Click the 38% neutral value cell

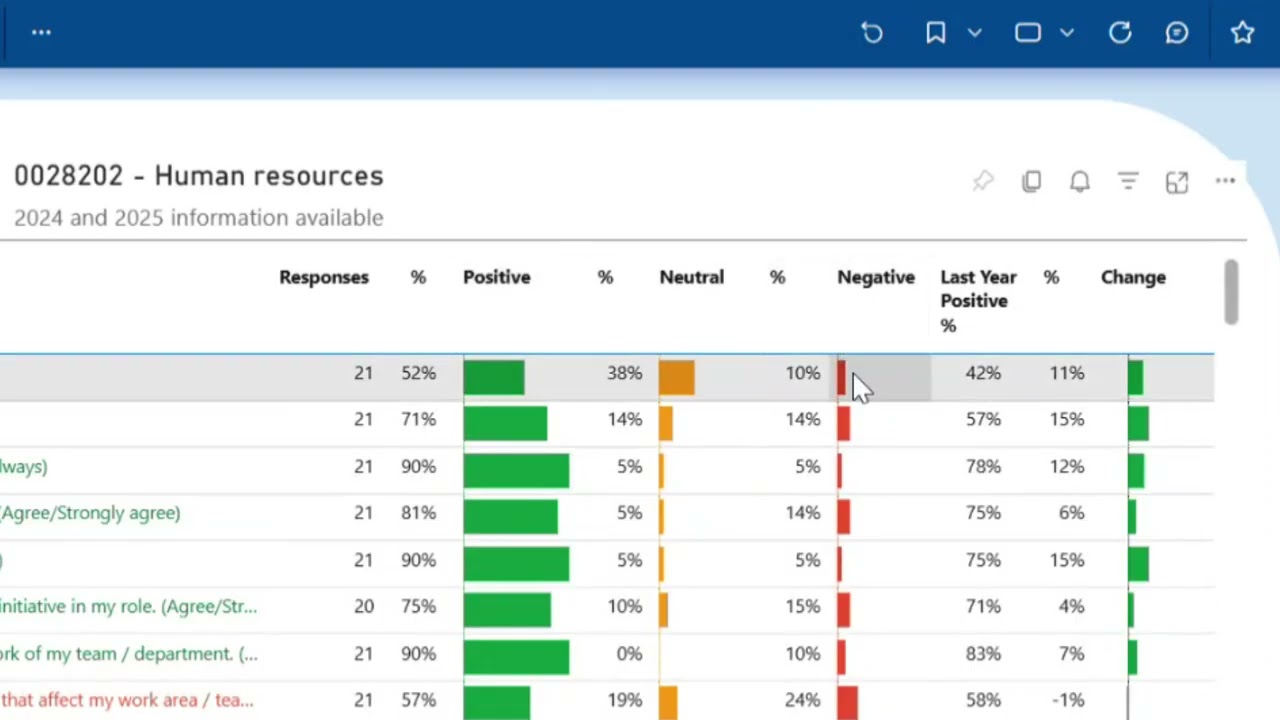coord(624,373)
